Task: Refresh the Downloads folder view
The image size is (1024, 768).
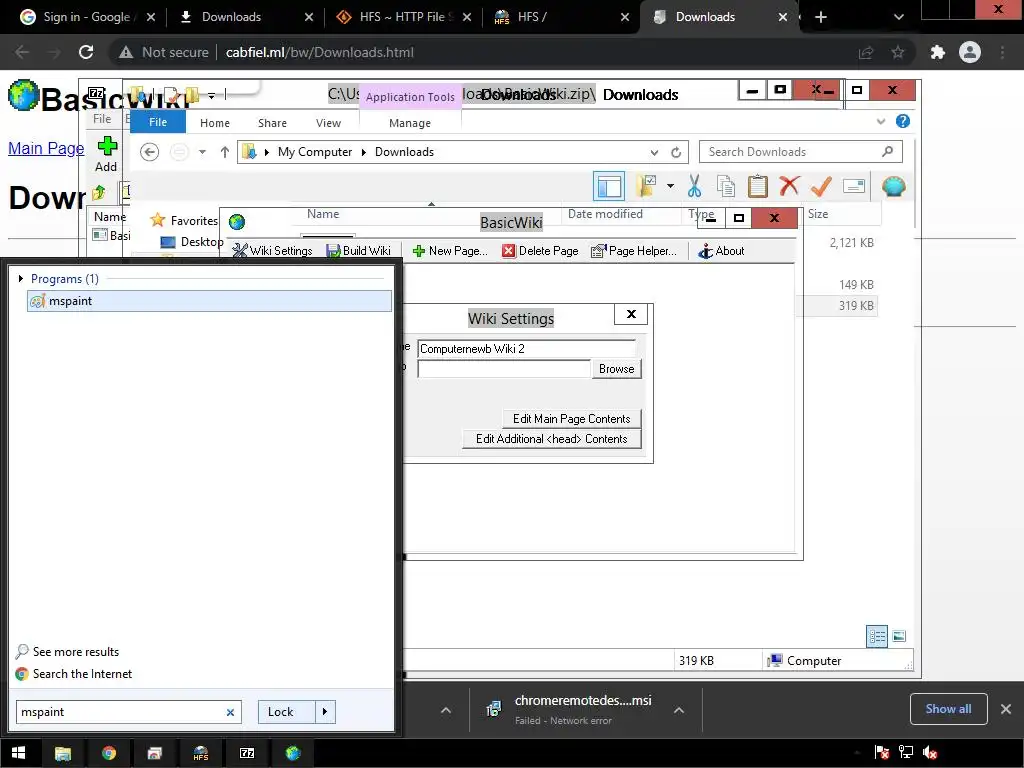Action: 676,153
